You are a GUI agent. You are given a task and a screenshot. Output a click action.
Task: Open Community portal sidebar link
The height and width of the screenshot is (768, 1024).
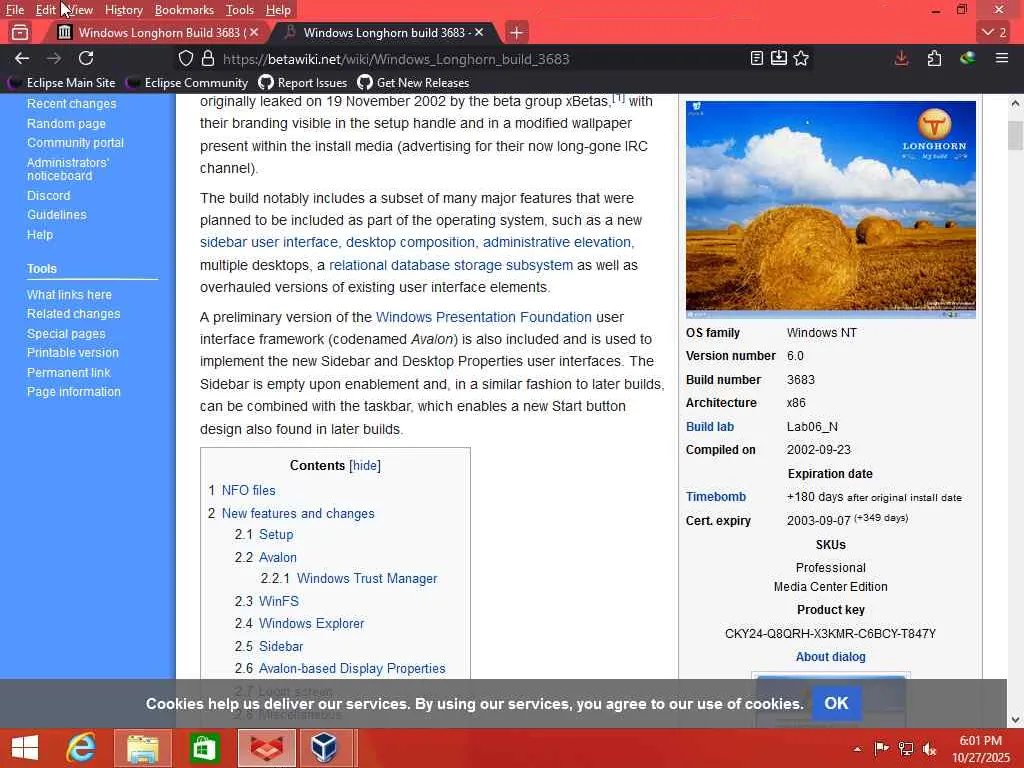[75, 142]
